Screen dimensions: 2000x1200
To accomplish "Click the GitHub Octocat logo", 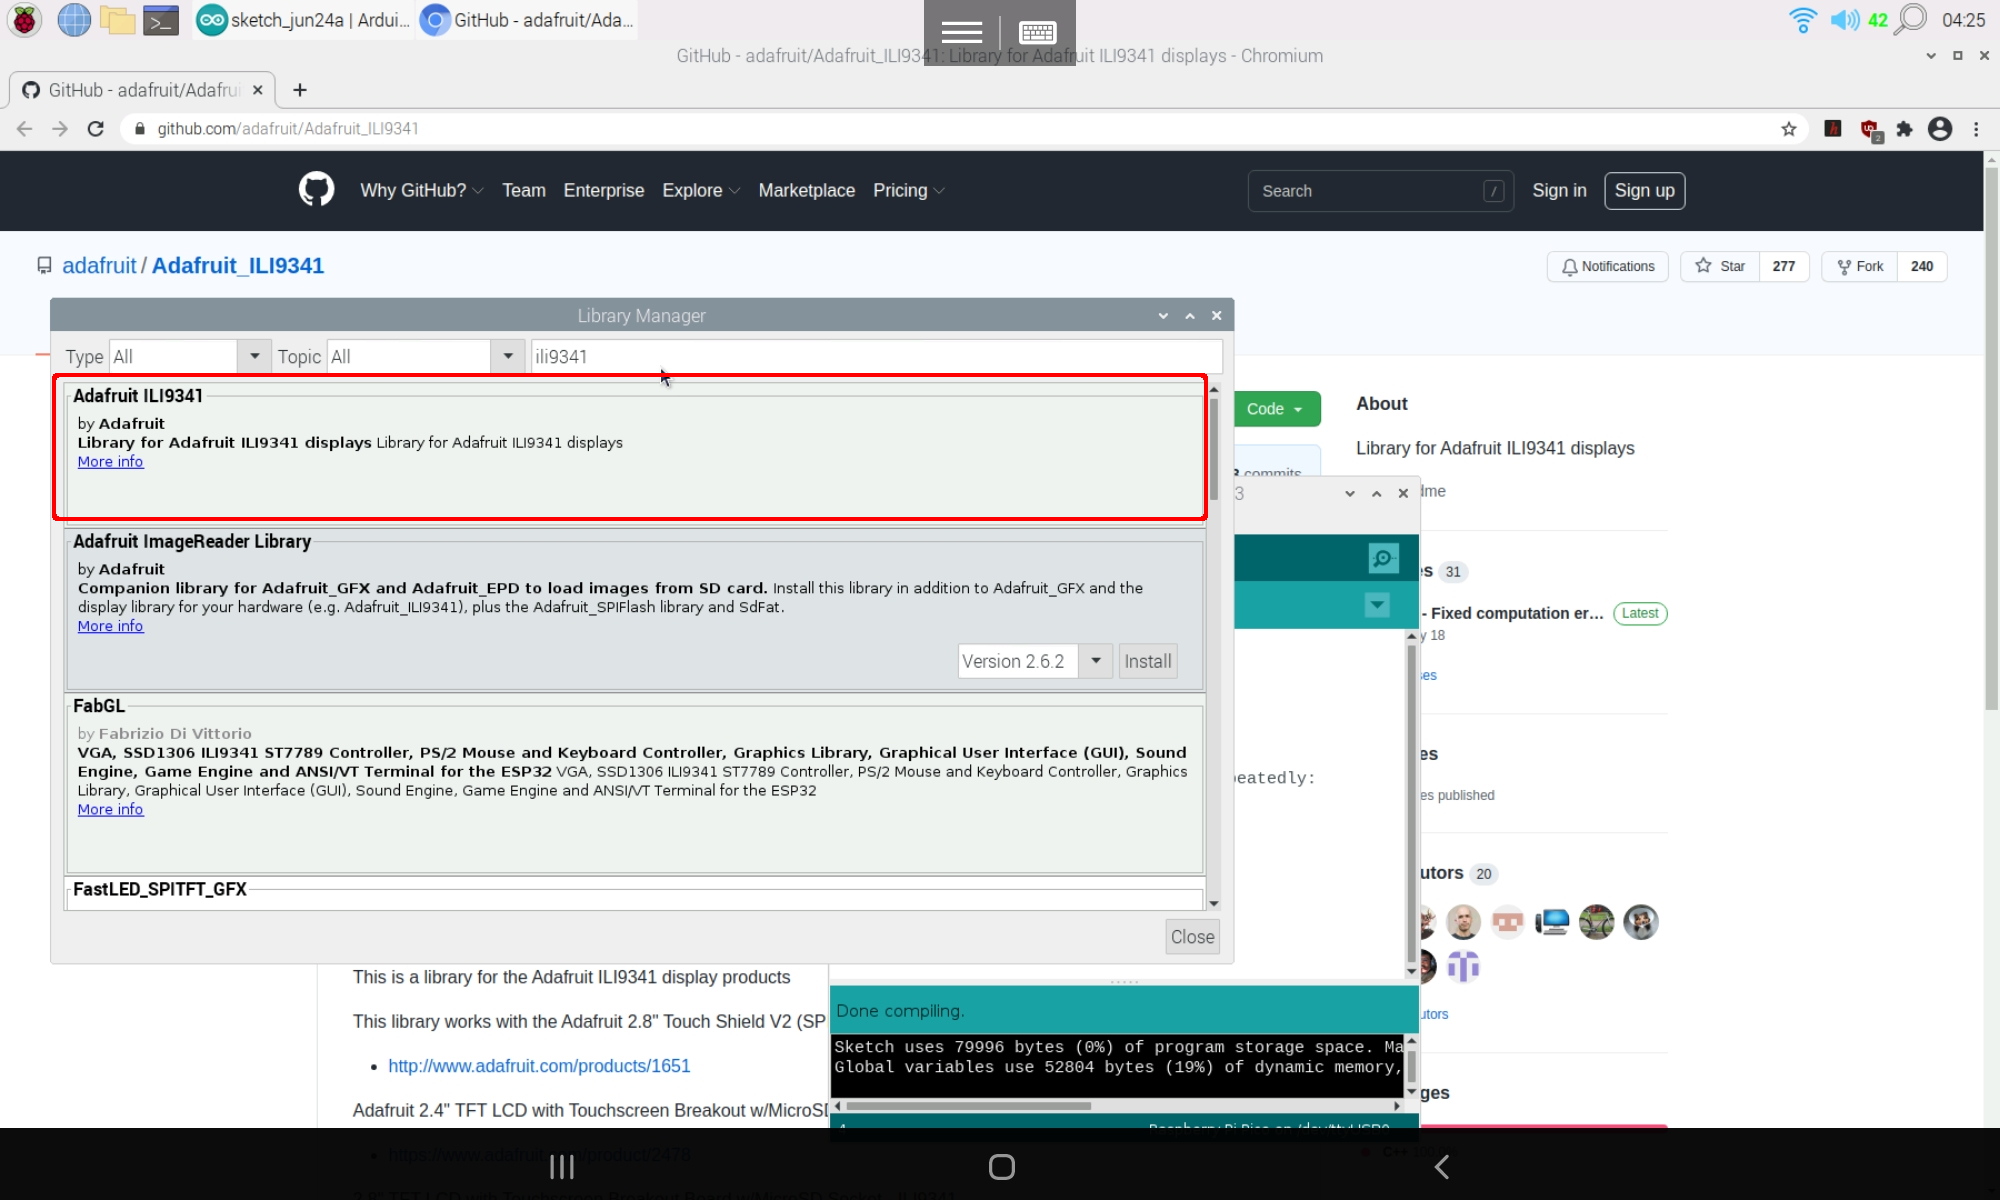I will 316,189.
